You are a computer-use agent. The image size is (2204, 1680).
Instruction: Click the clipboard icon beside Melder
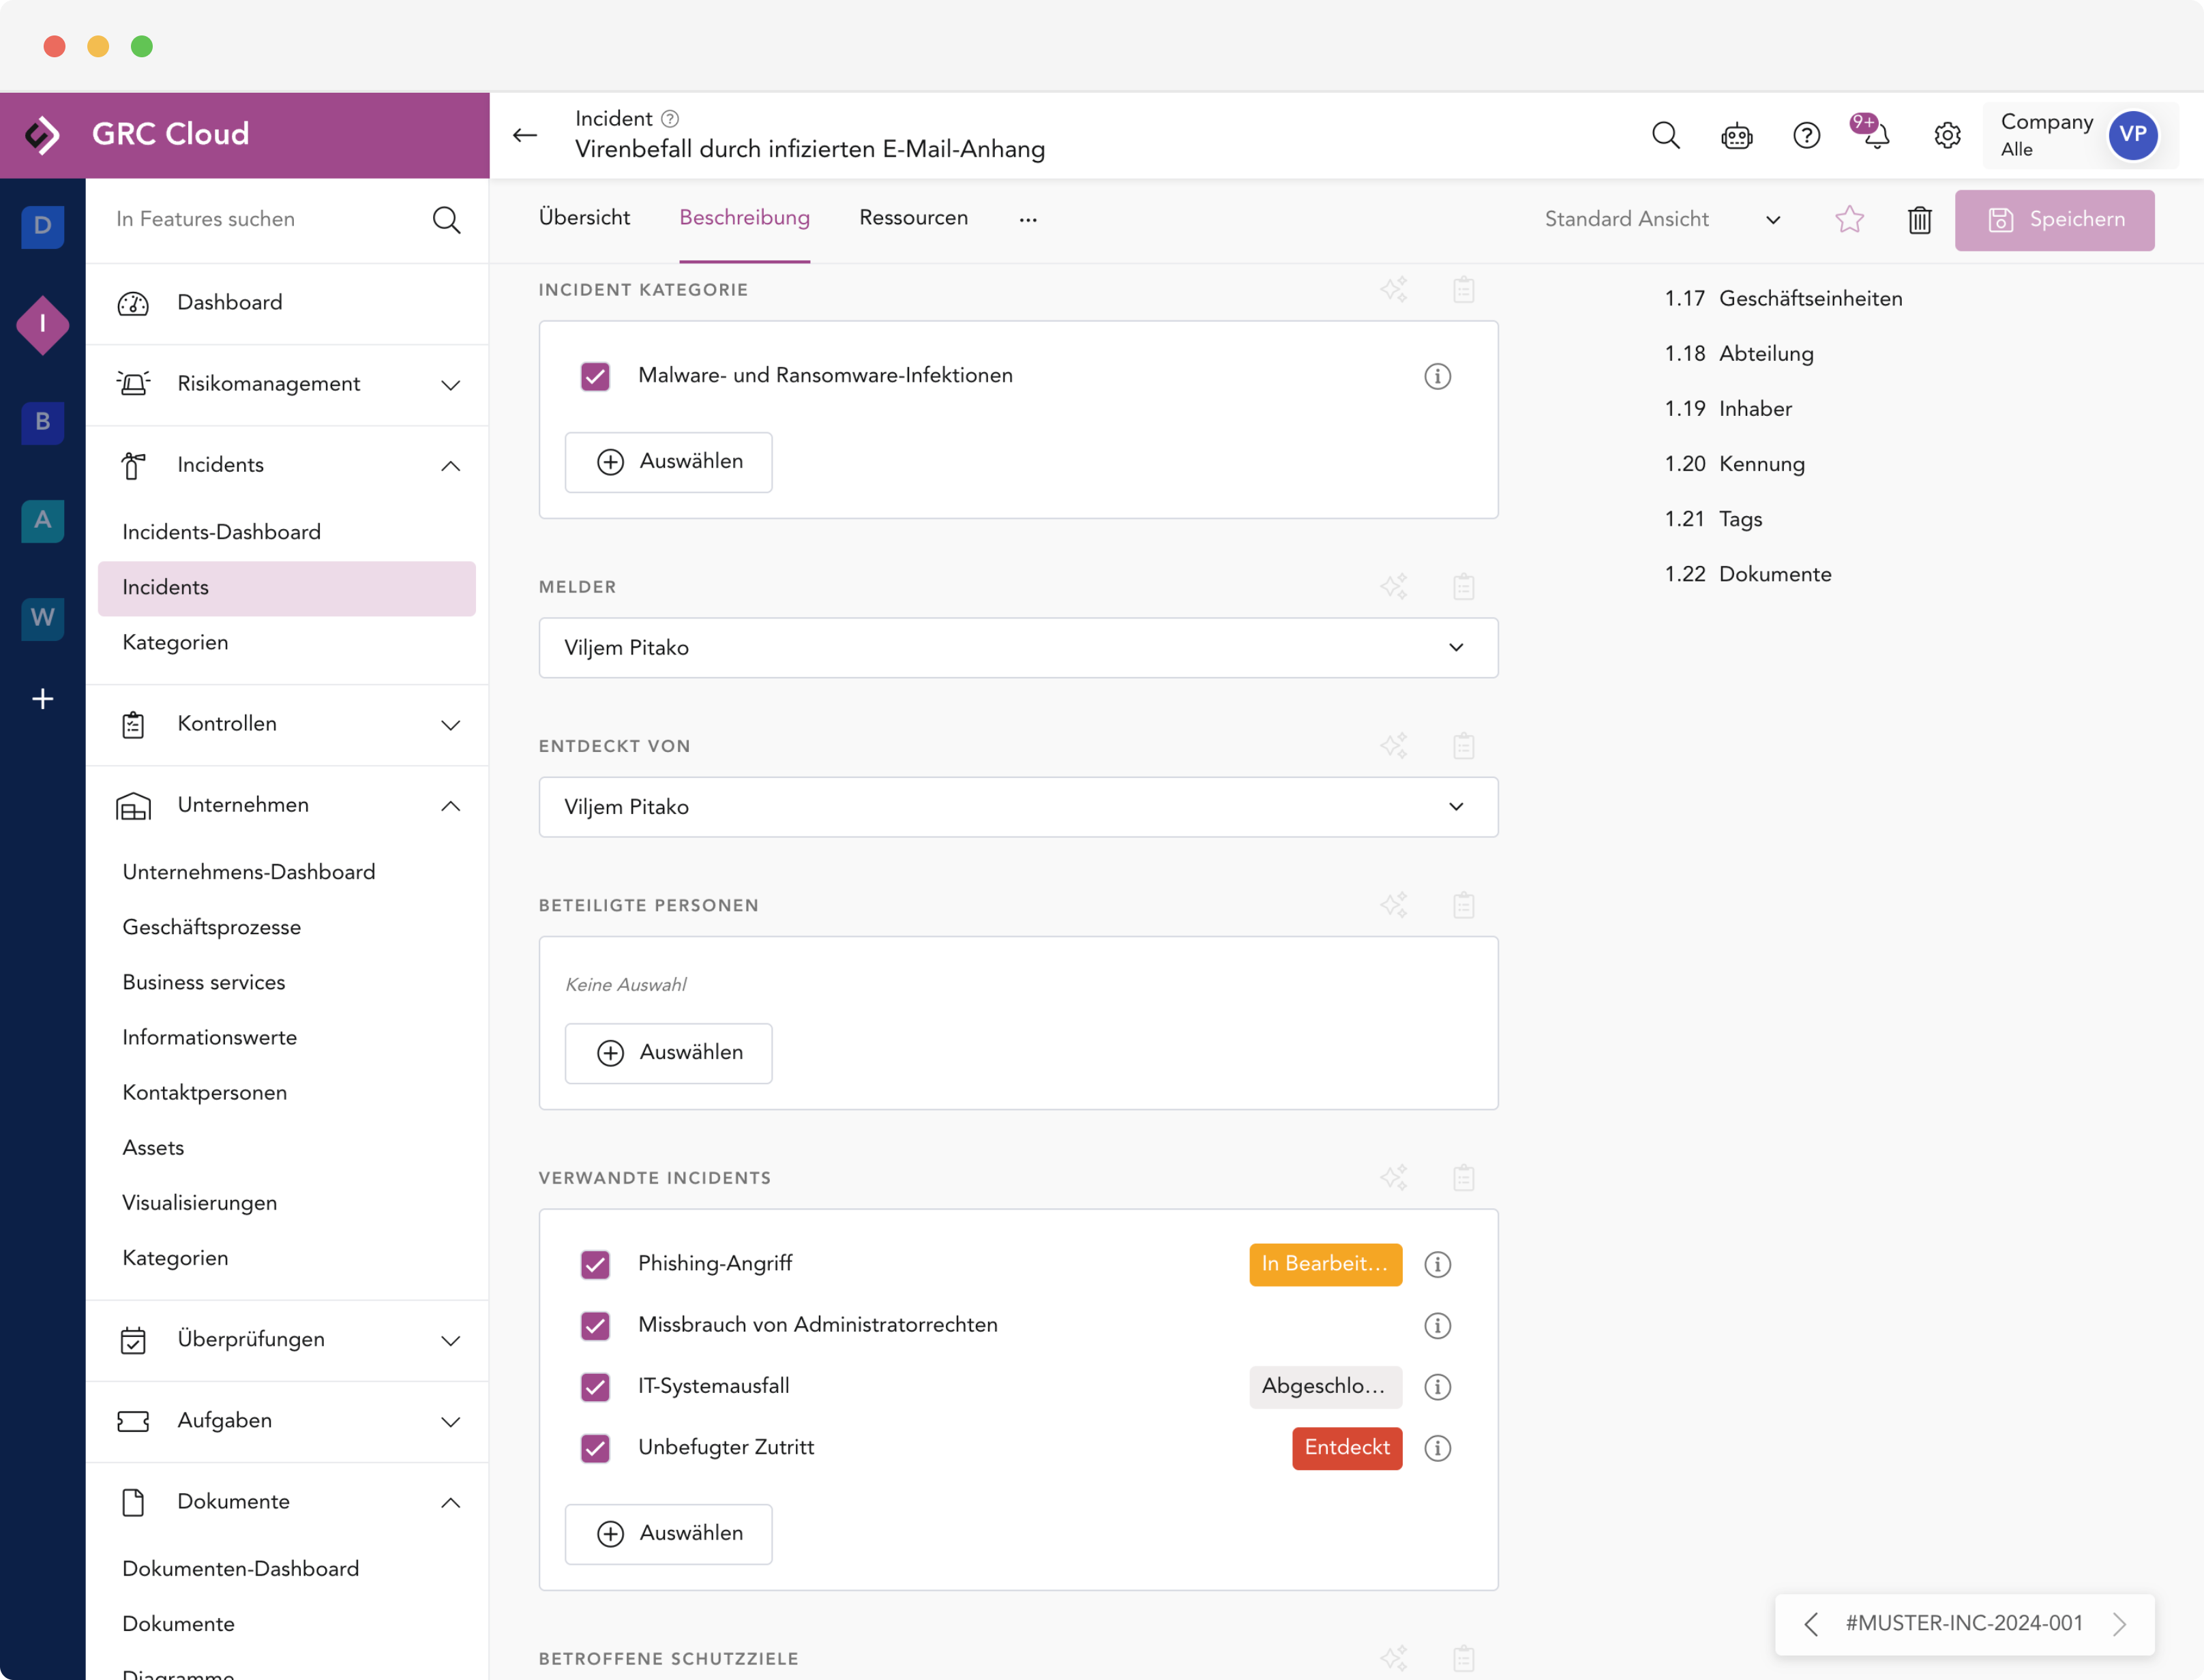1463,587
